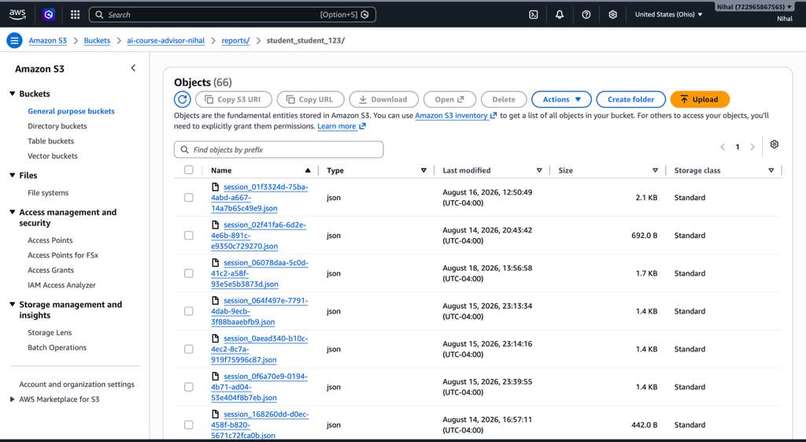
Task: Click the file icon of session_168260dd object
Action: tap(215, 414)
